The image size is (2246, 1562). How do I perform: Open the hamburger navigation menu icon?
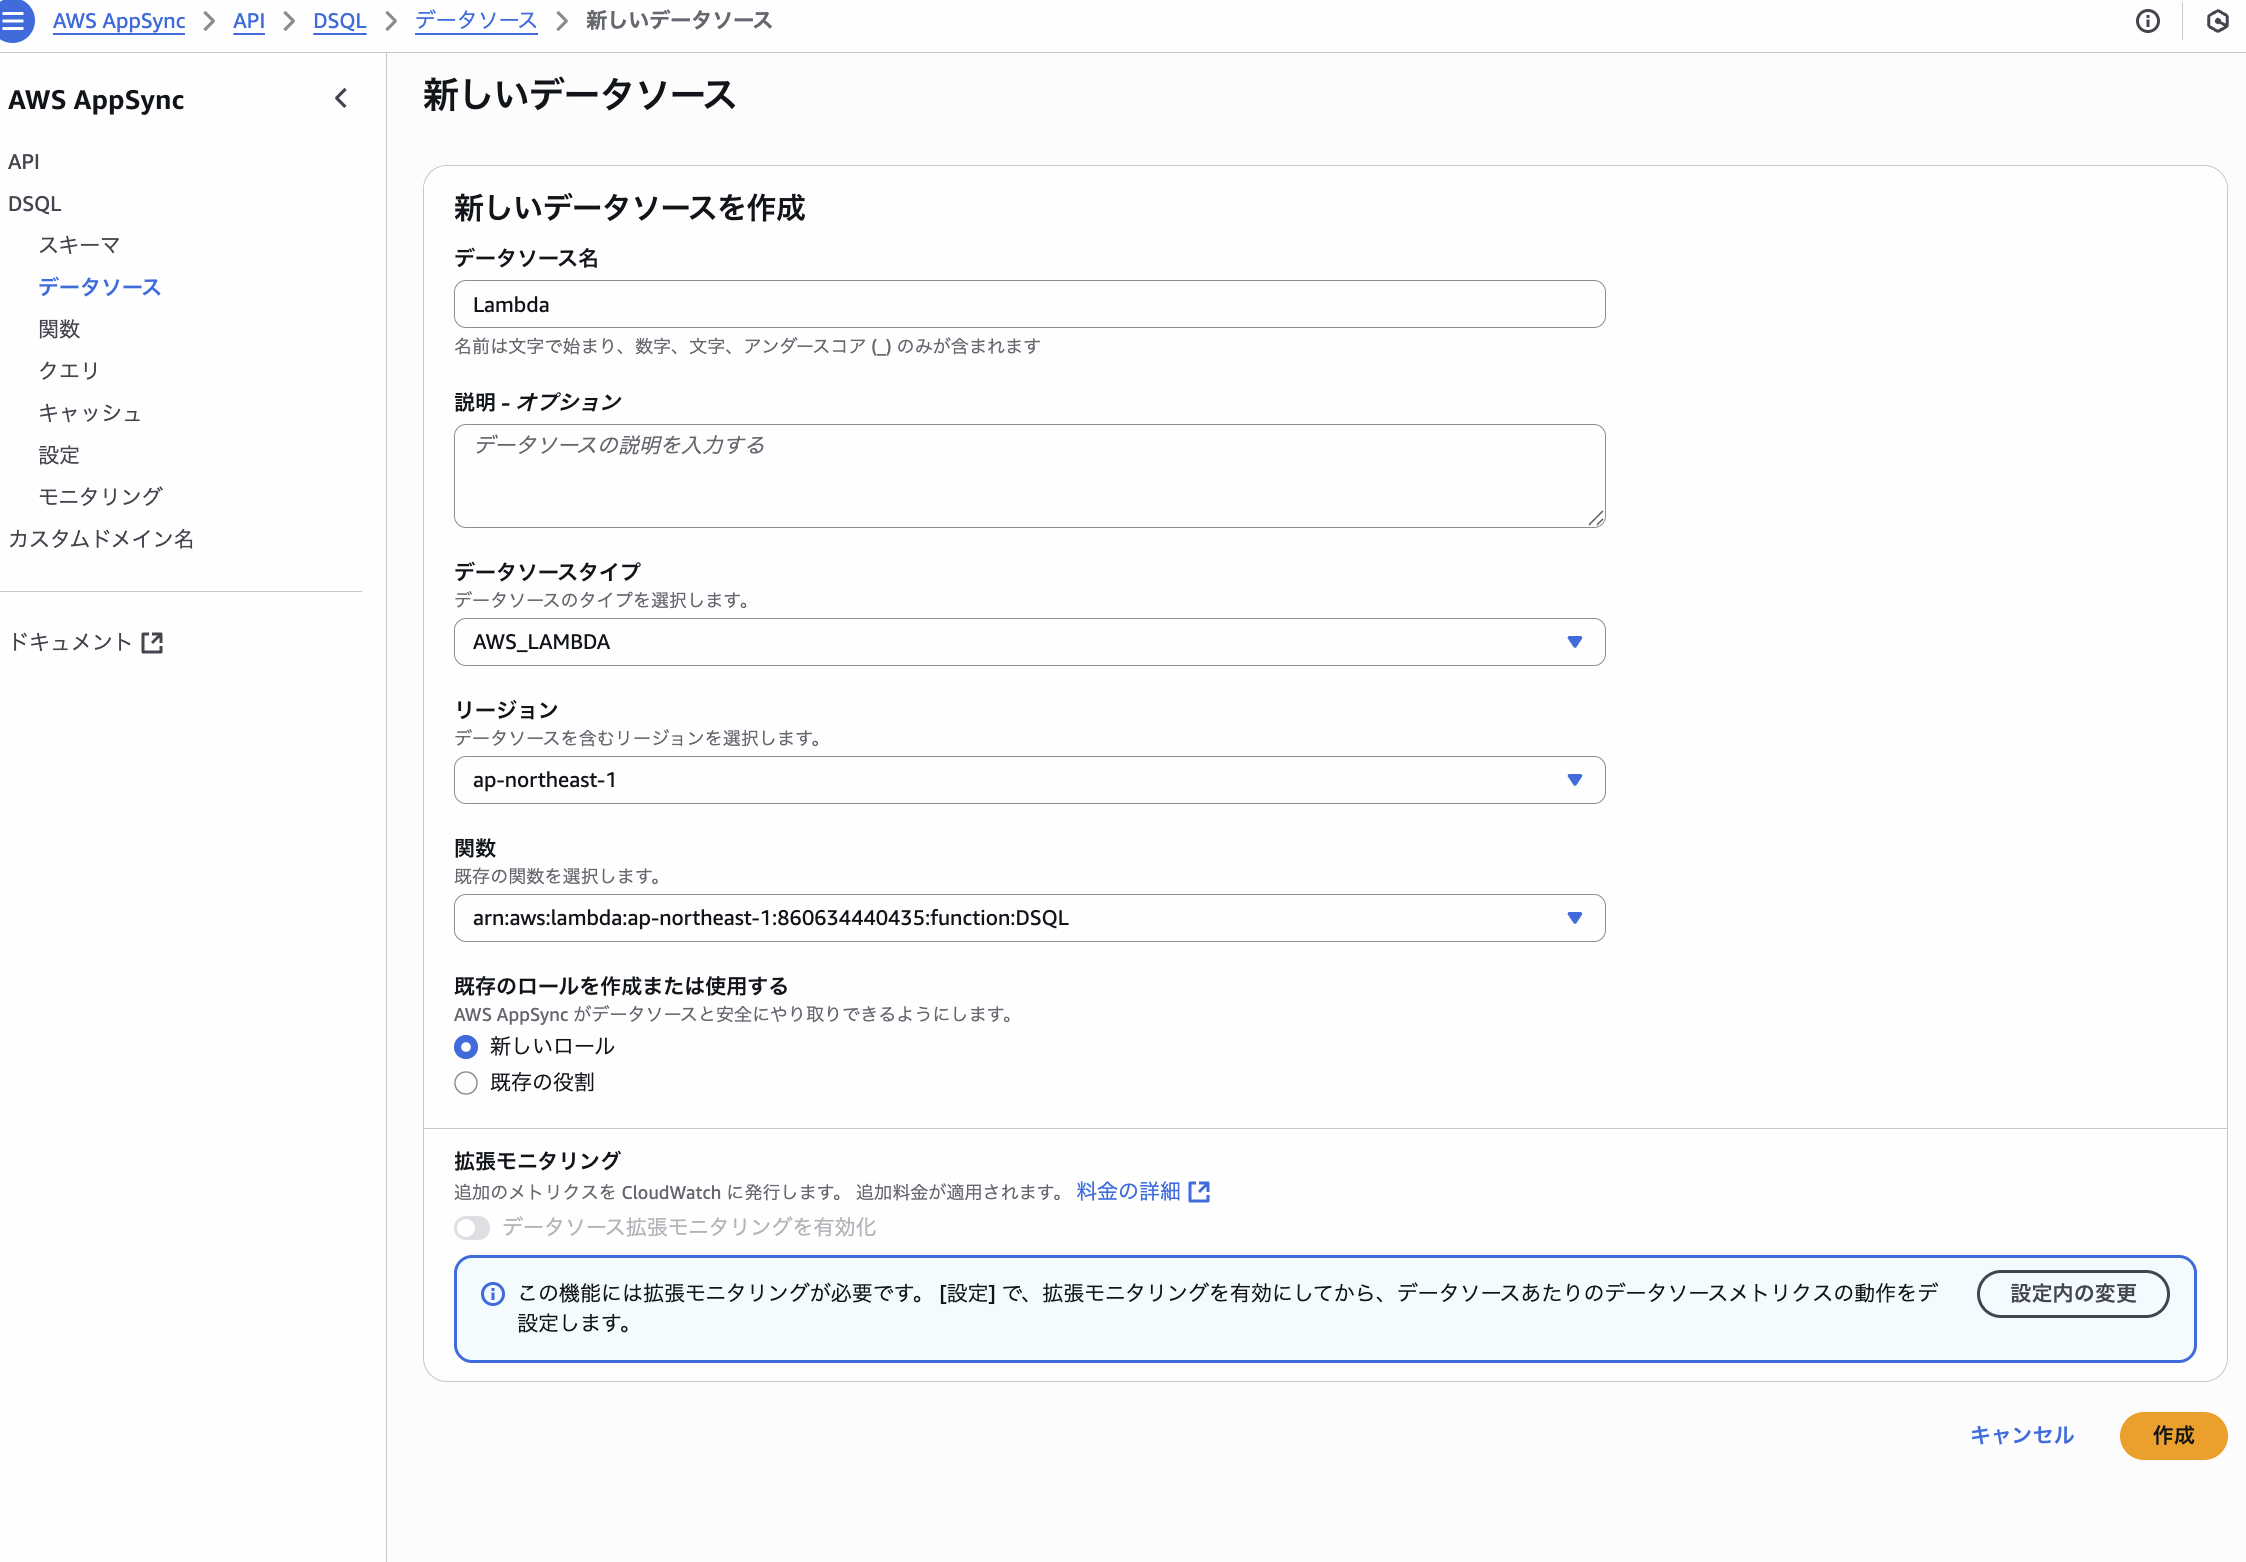coord(14,21)
